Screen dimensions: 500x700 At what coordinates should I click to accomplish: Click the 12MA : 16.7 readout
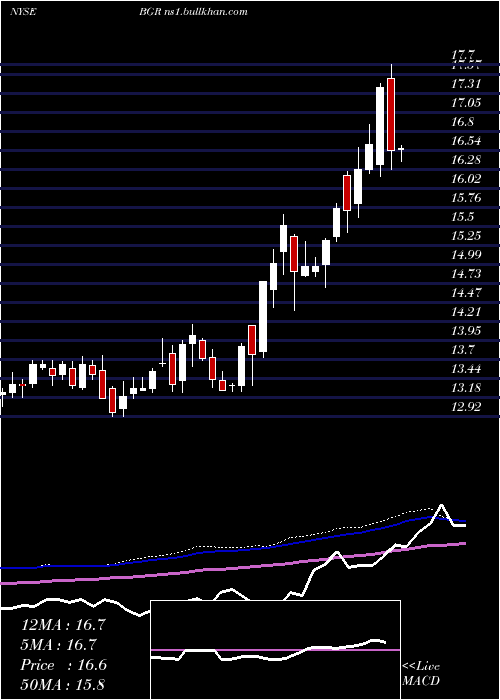tap(63, 625)
